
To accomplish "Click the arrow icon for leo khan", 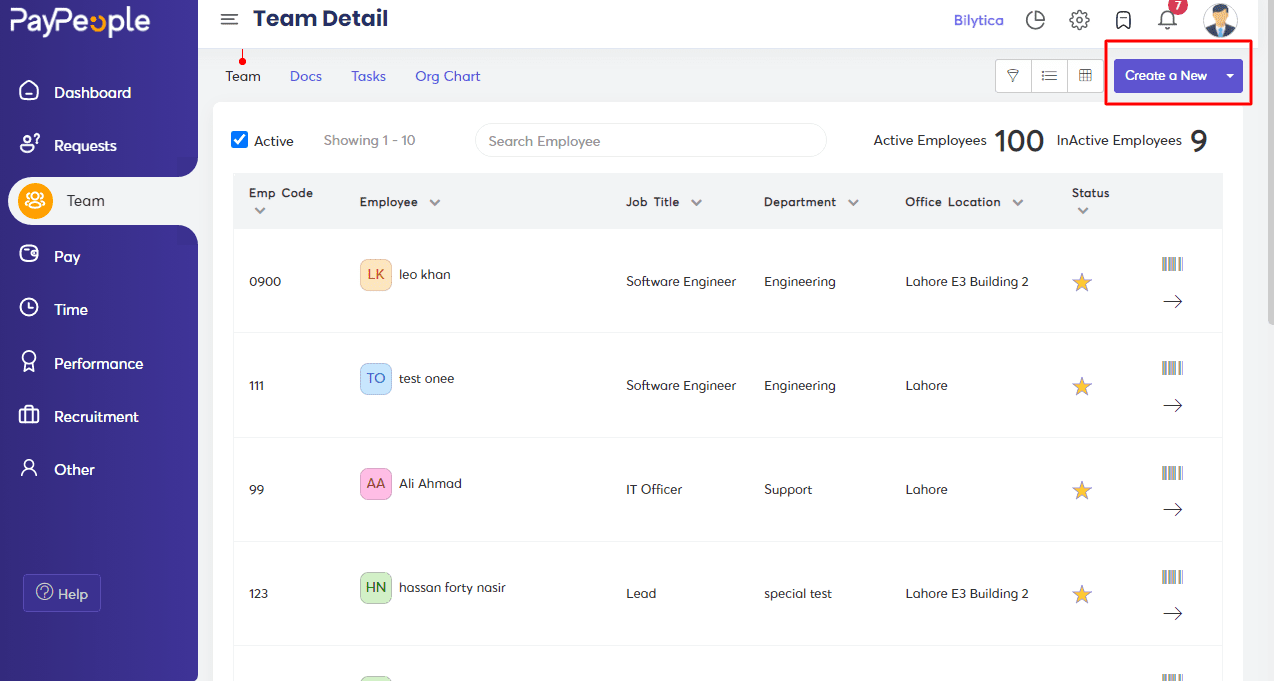I will [1173, 301].
